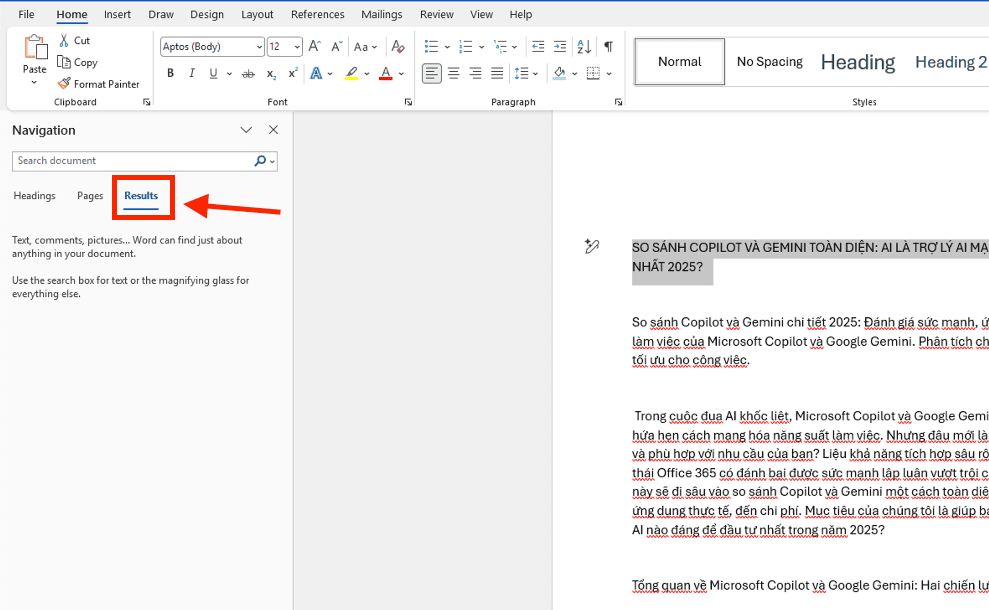This screenshot has width=989, height=610.
Task: Apply the red font color swatch
Action: 385,73
